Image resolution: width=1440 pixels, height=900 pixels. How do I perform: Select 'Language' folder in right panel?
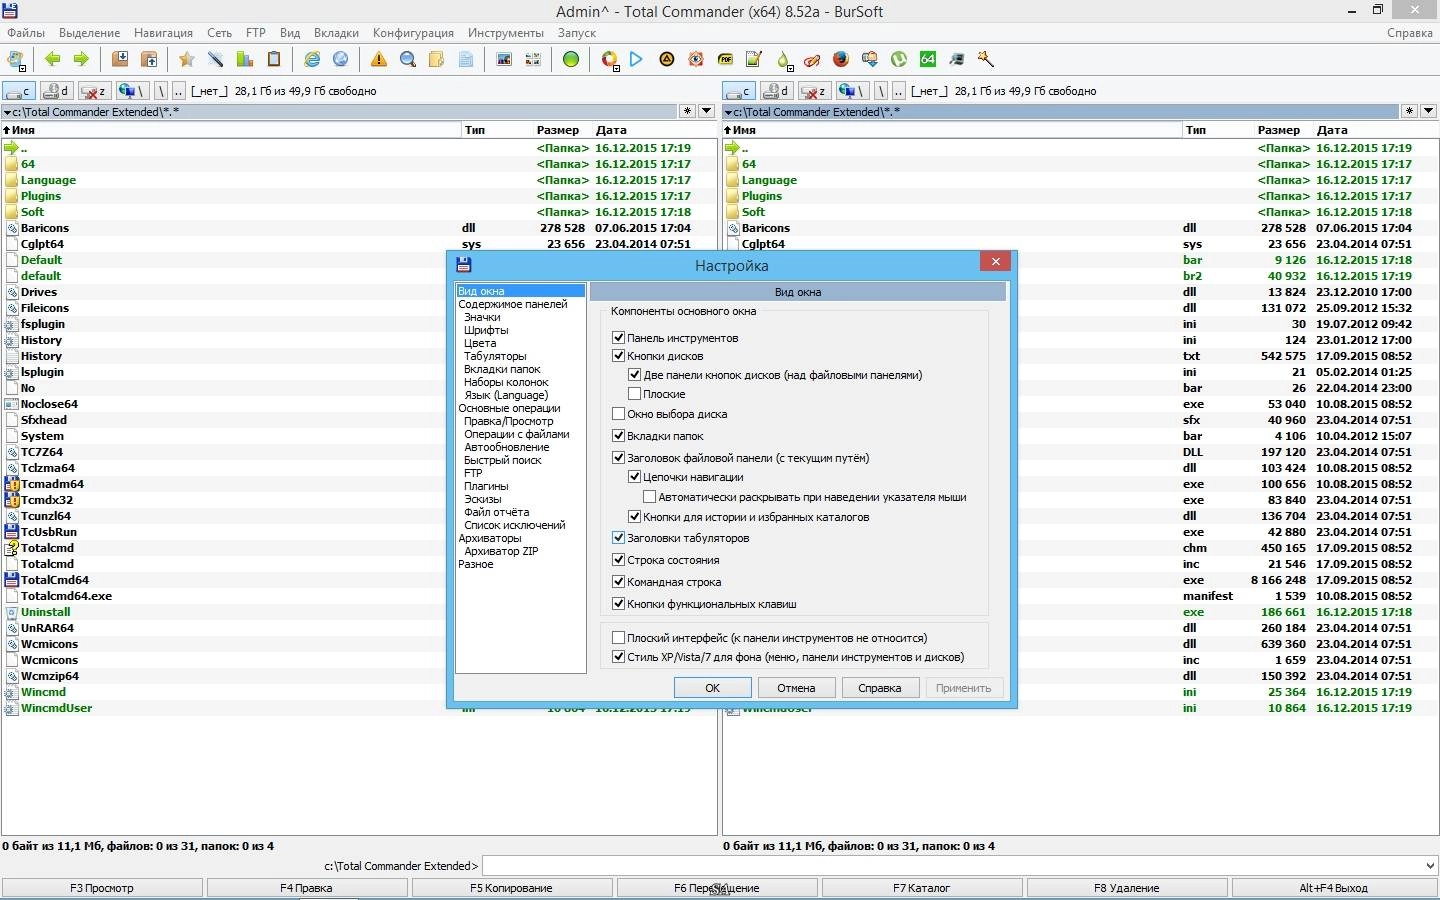tap(769, 180)
